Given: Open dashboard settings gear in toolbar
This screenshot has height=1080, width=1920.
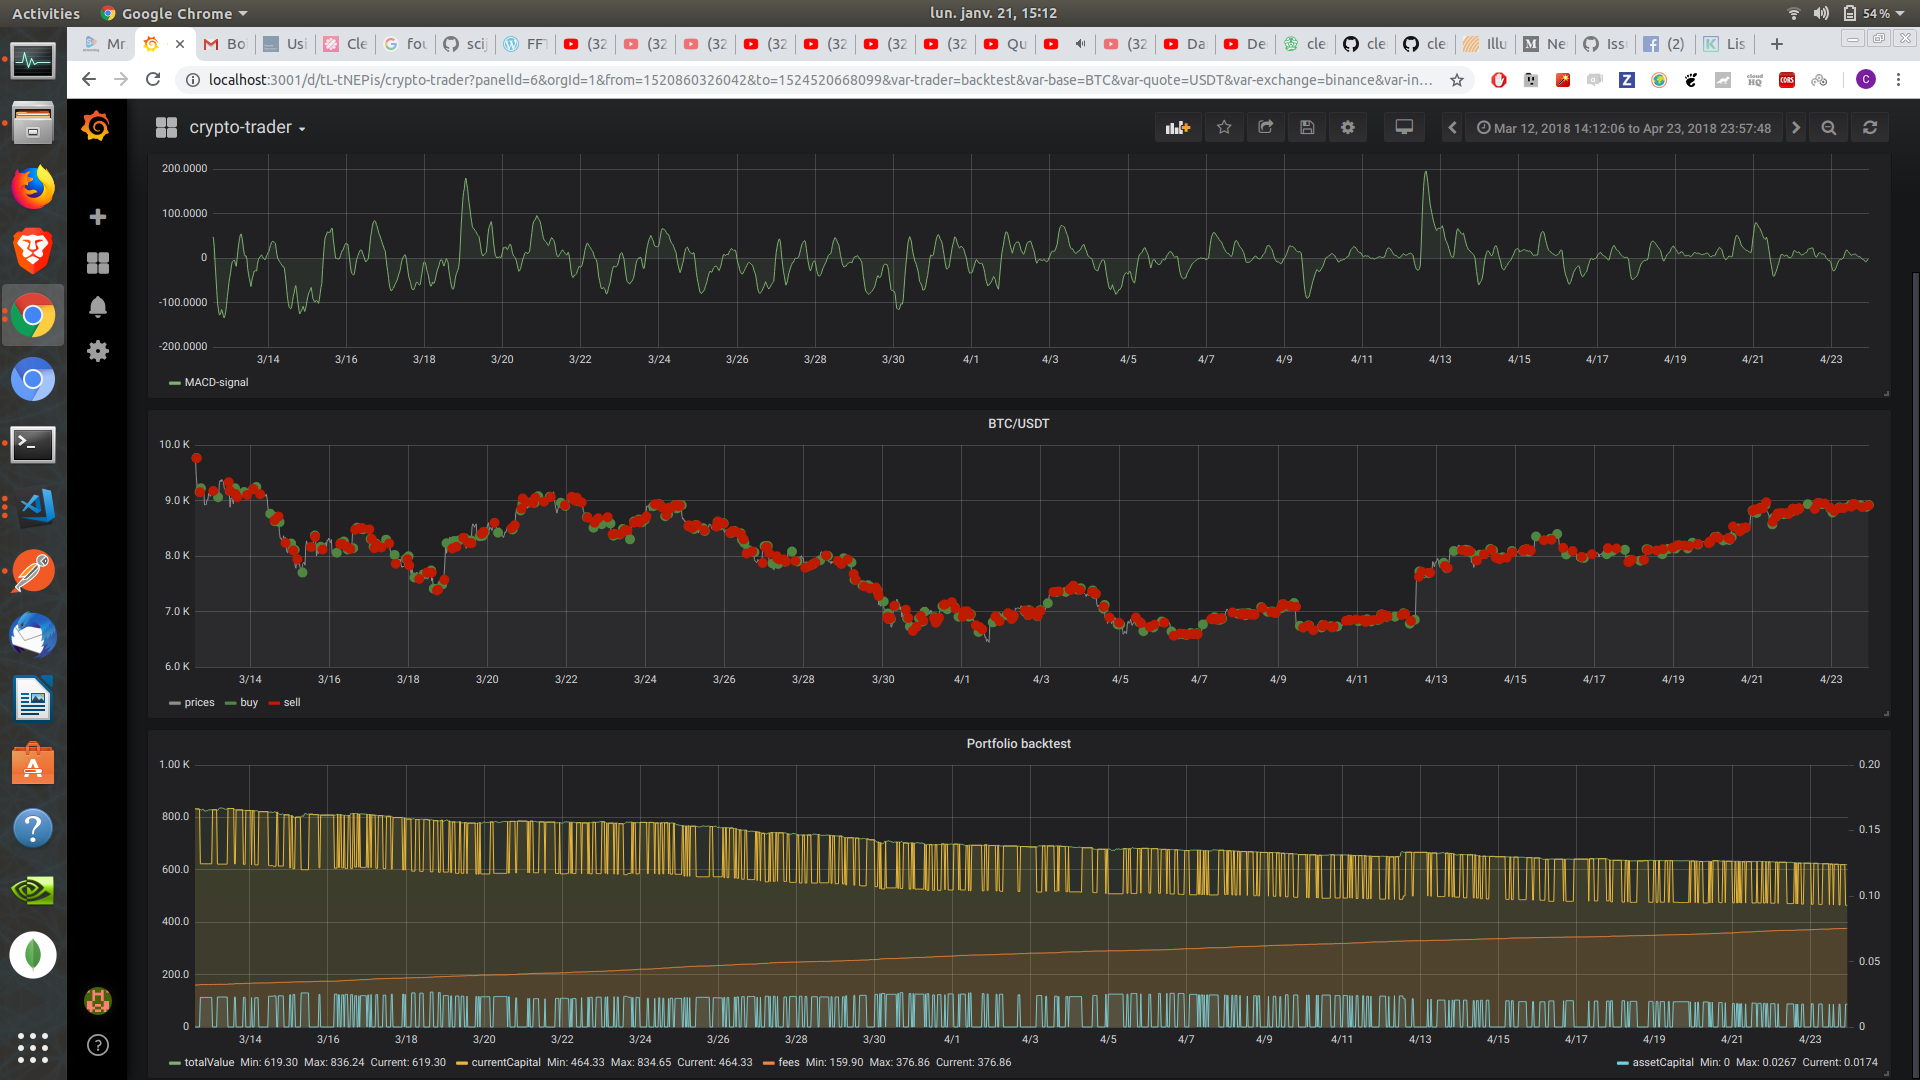Looking at the screenshot, I should (x=1348, y=127).
